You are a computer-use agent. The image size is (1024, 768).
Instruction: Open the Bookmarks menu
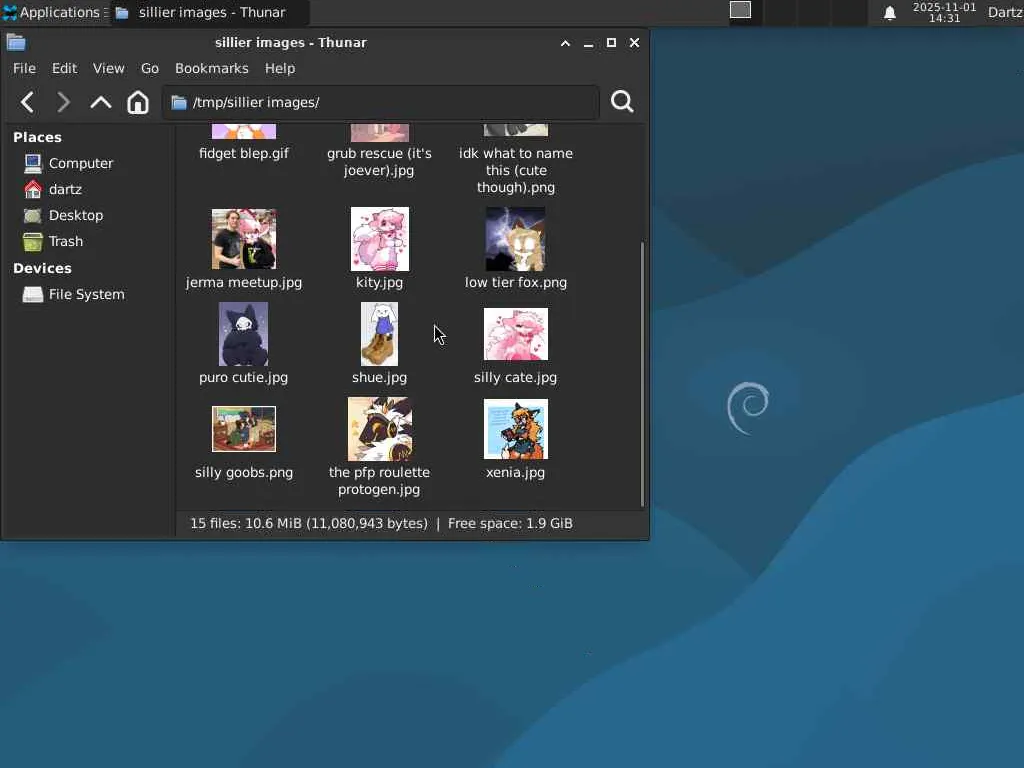(212, 68)
